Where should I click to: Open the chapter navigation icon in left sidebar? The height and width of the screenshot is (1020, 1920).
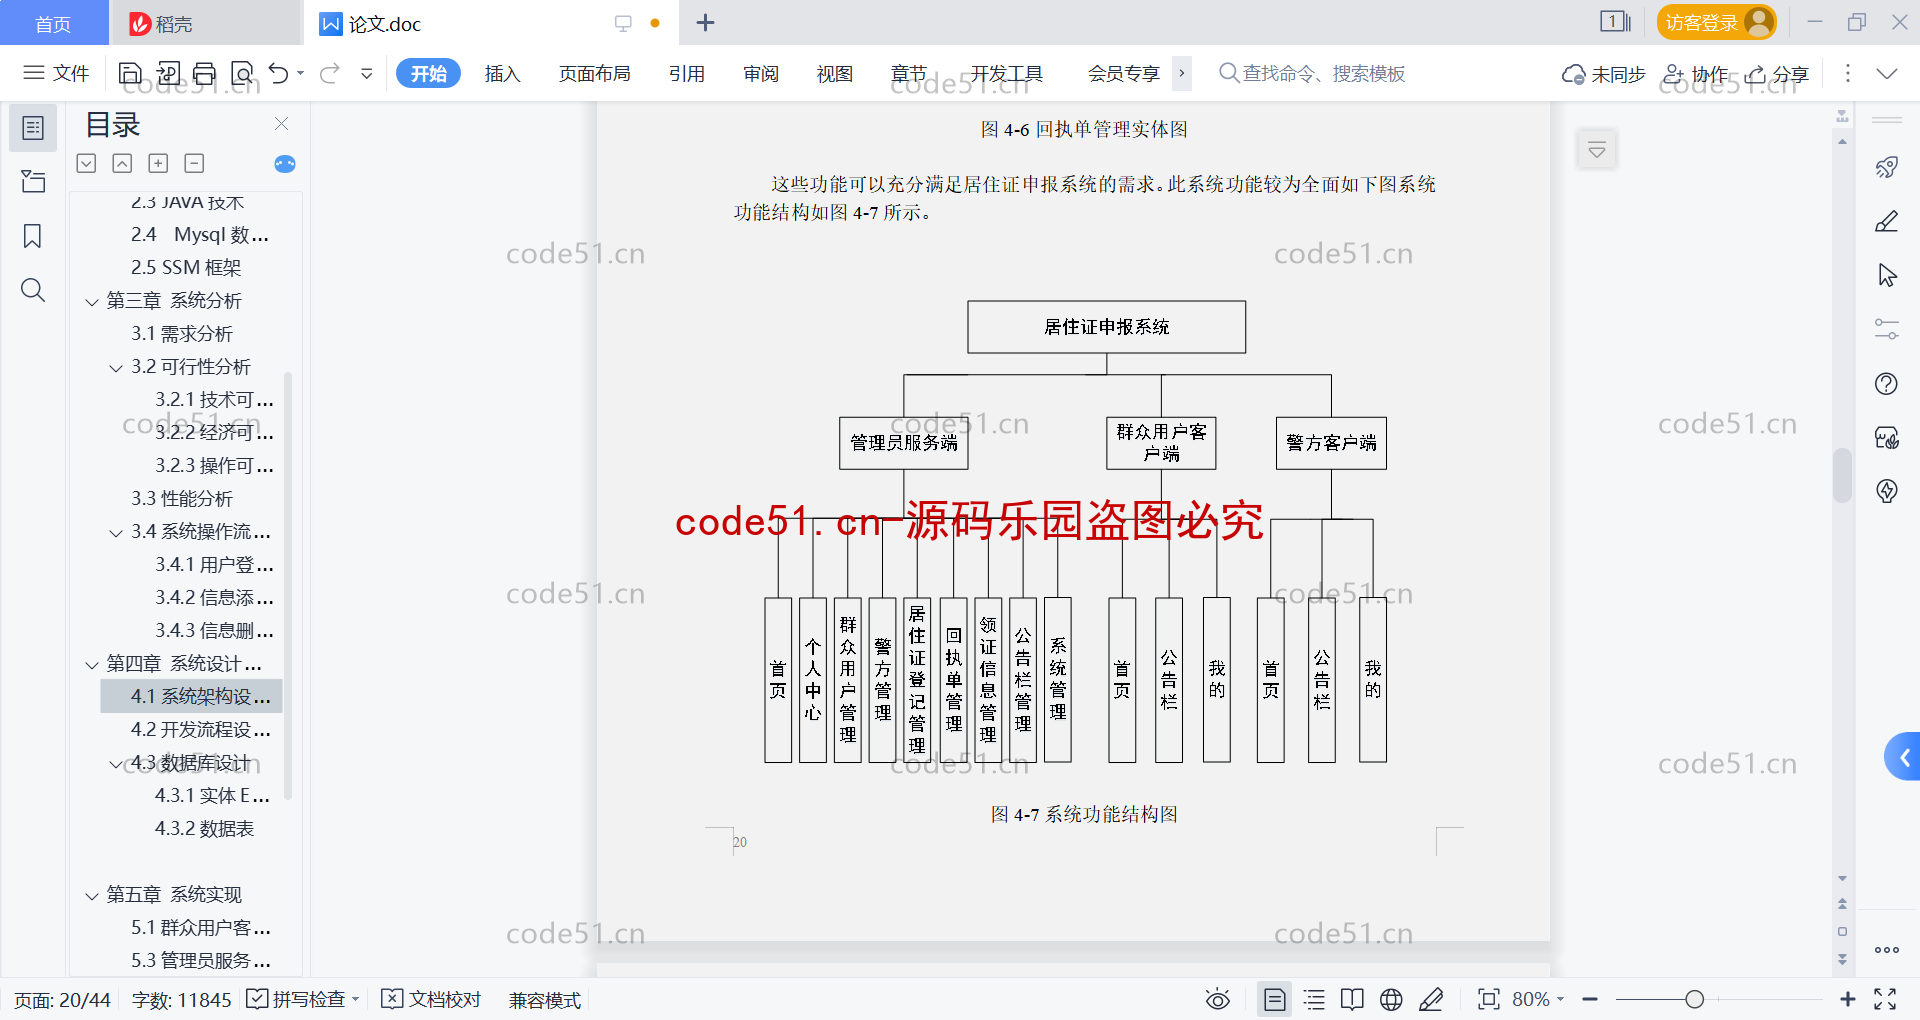[33, 182]
